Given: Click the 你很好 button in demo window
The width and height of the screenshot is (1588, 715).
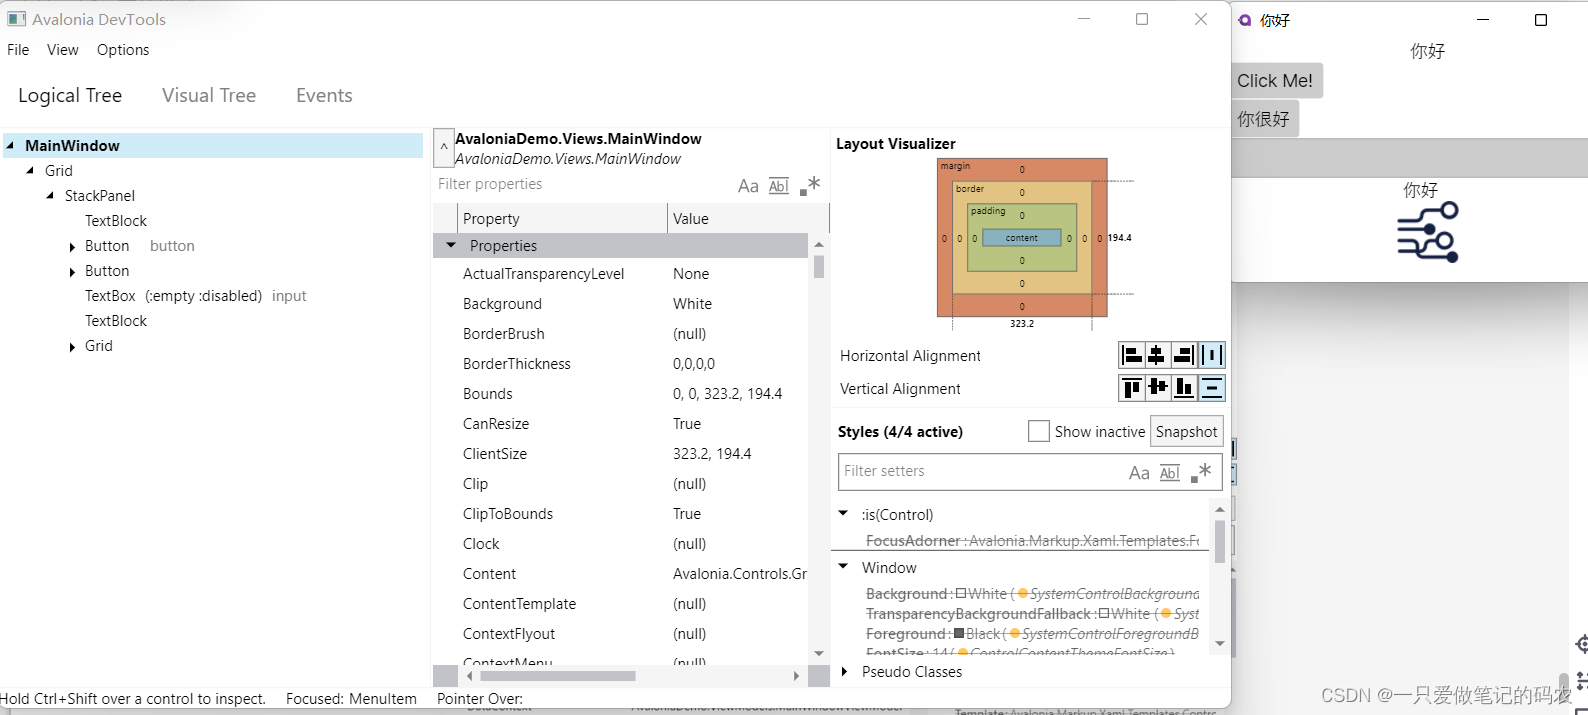Looking at the screenshot, I should coord(1265,119).
